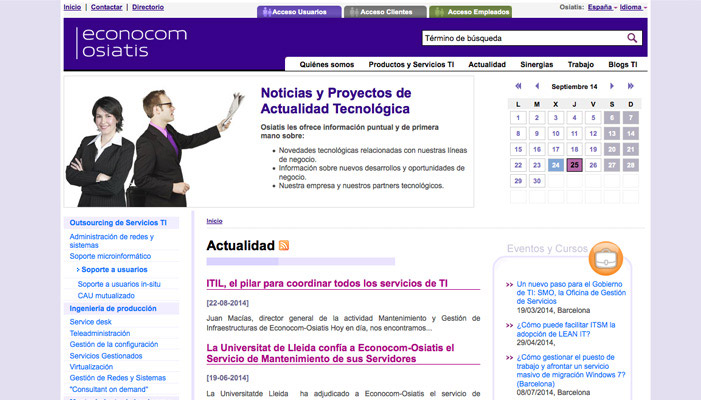The width and height of the screenshot is (701, 400).
Task: Open Soporte a usuarios in-situ
Action: click(x=119, y=284)
